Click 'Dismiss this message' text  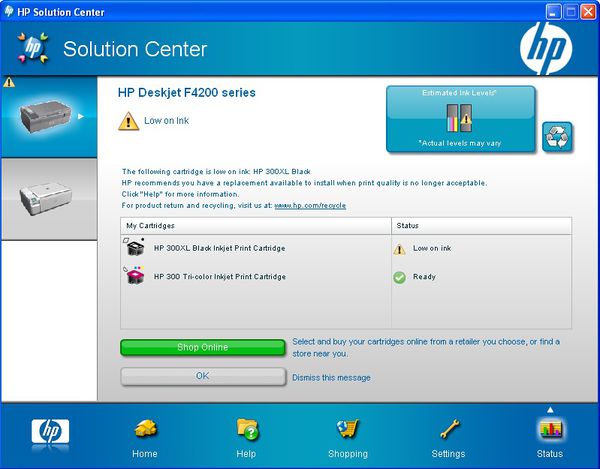click(x=331, y=378)
